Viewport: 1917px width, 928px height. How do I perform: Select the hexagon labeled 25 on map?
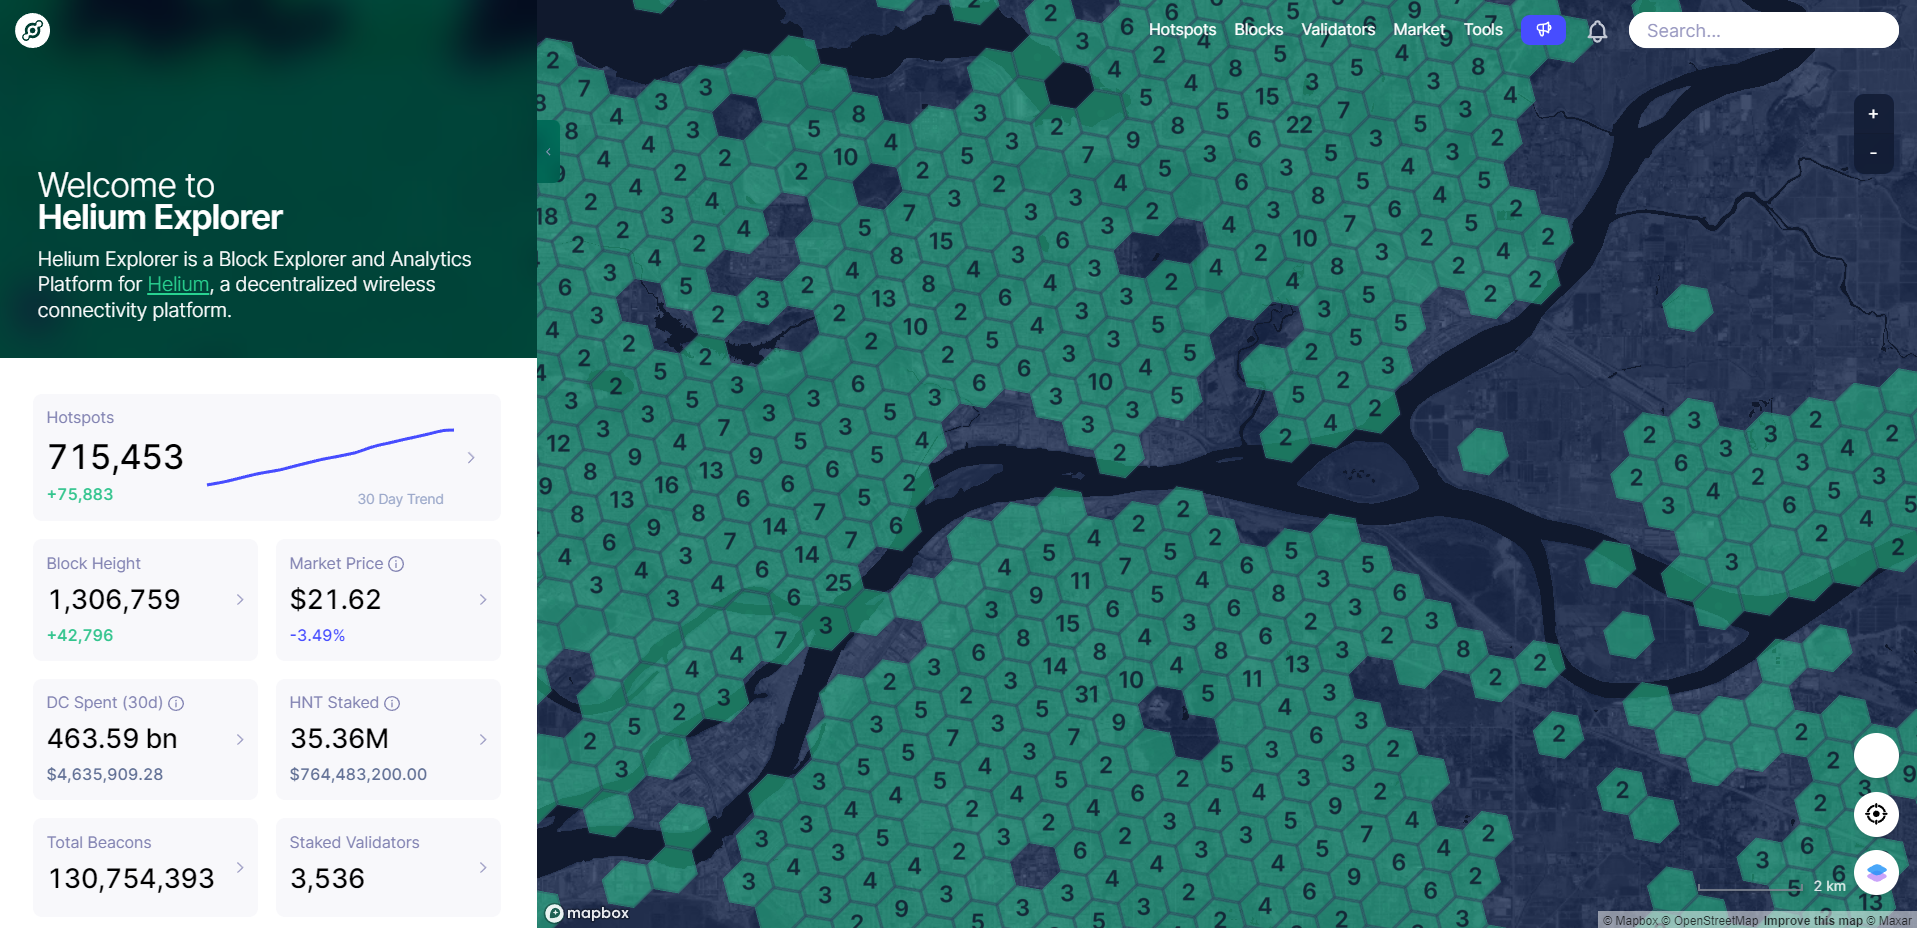838,582
